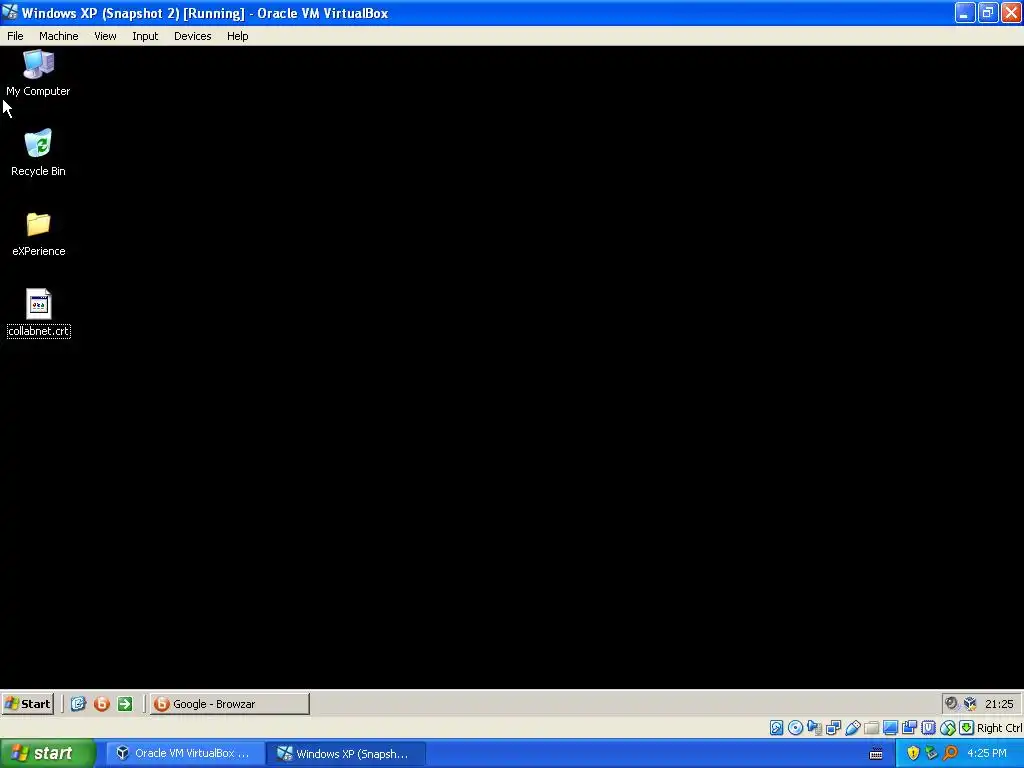Click the guest classic Start button
1024x768 pixels.
pyautogui.click(x=27, y=703)
